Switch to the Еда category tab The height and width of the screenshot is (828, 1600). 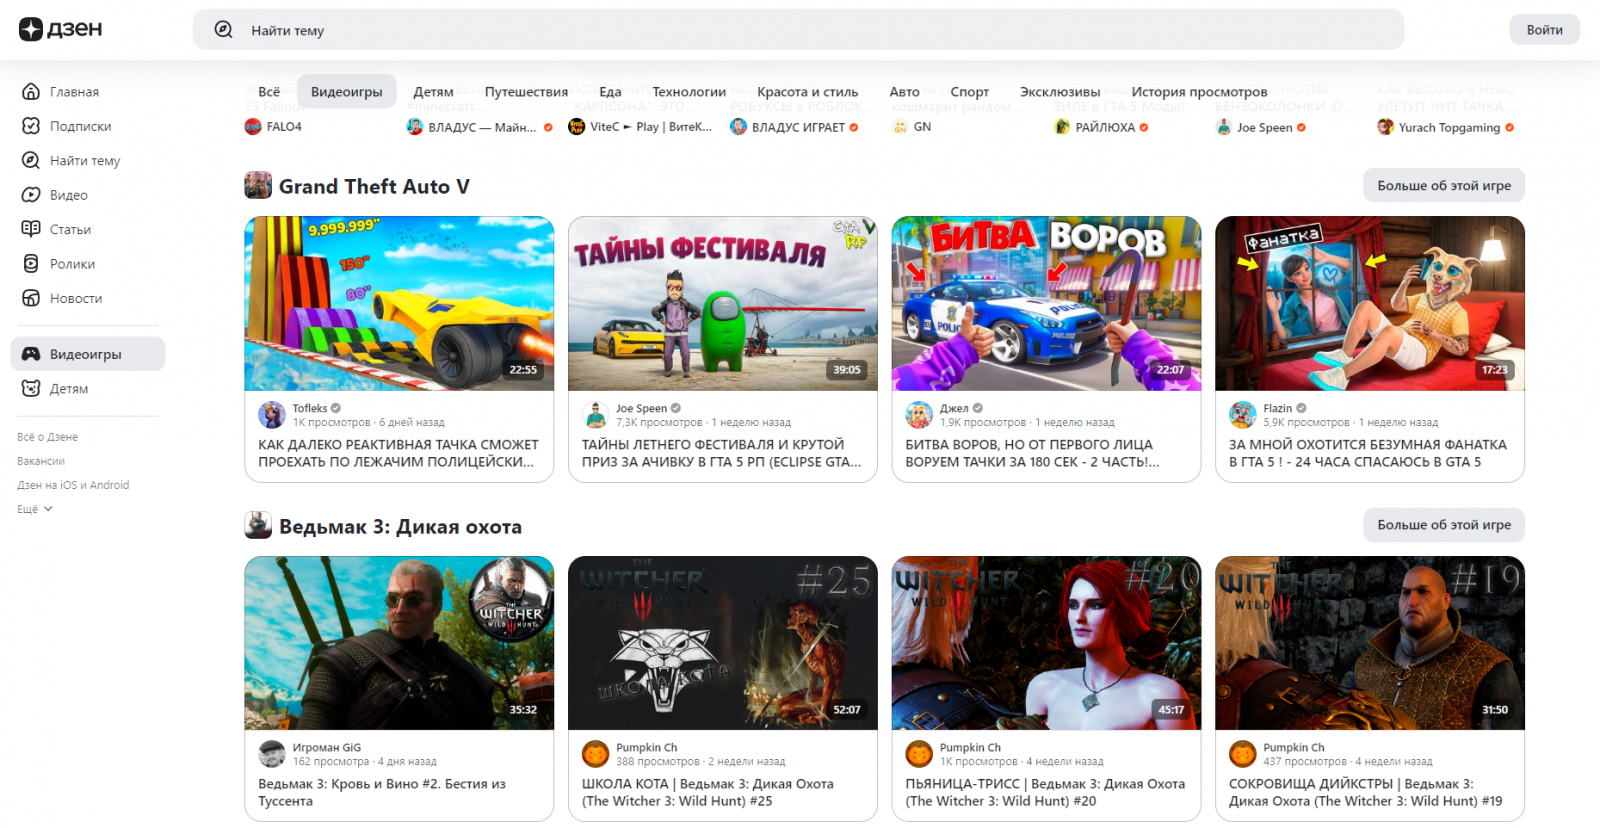click(x=610, y=92)
